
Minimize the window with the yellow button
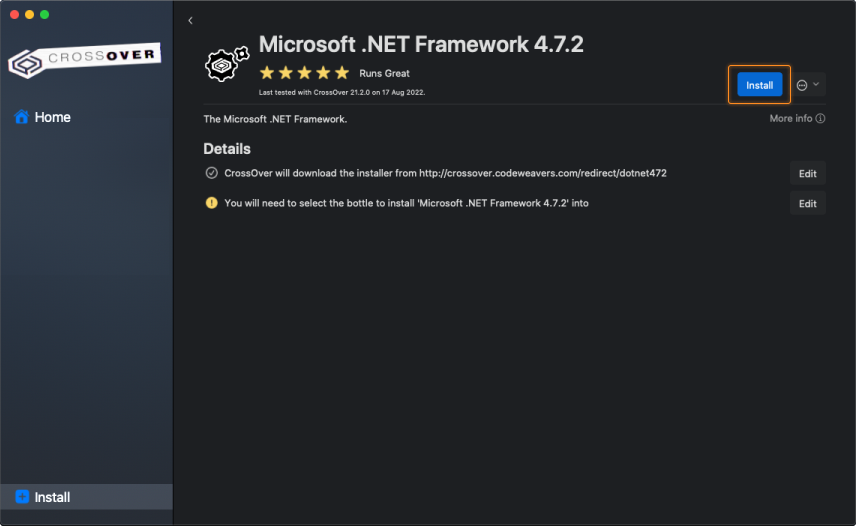point(29,15)
